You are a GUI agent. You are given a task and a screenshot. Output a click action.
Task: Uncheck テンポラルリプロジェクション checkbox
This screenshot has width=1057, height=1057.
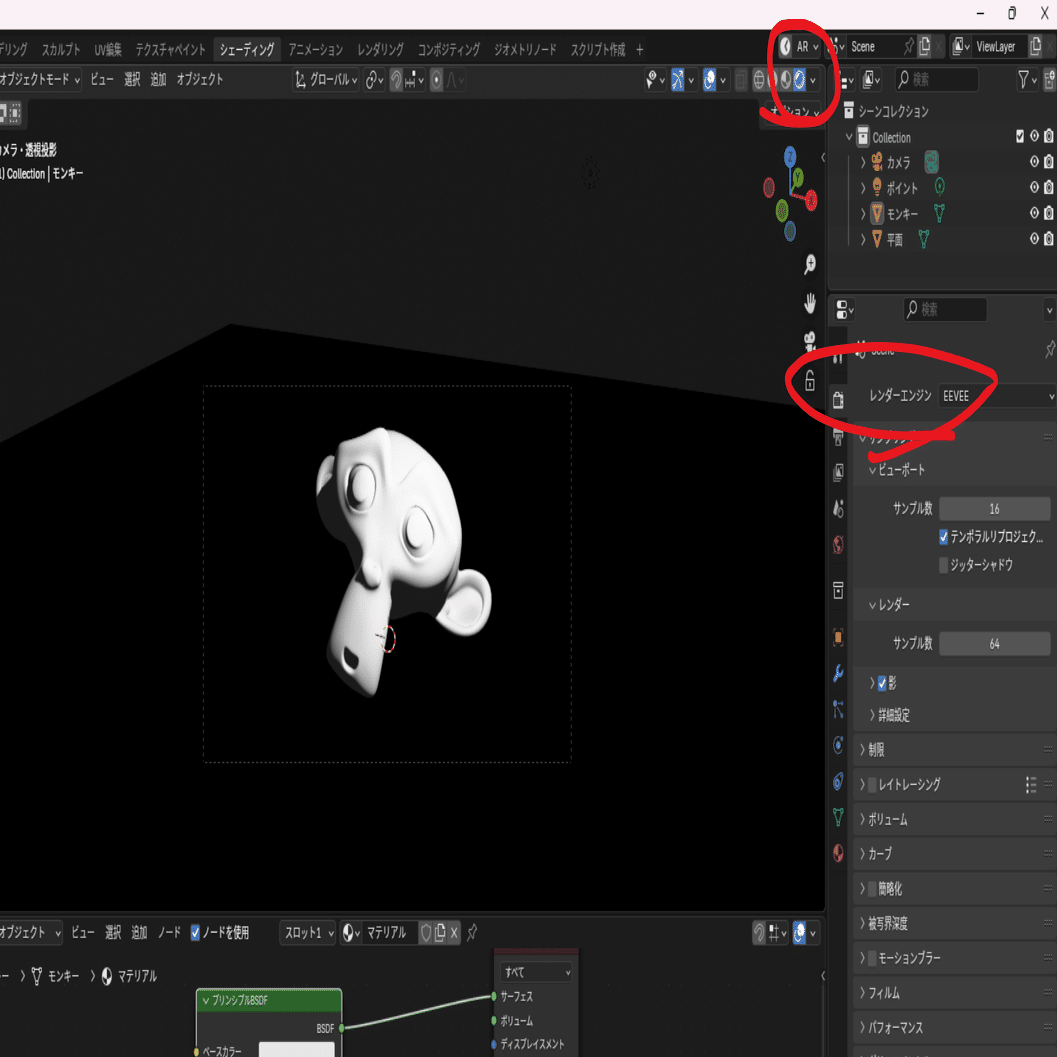pos(944,537)
